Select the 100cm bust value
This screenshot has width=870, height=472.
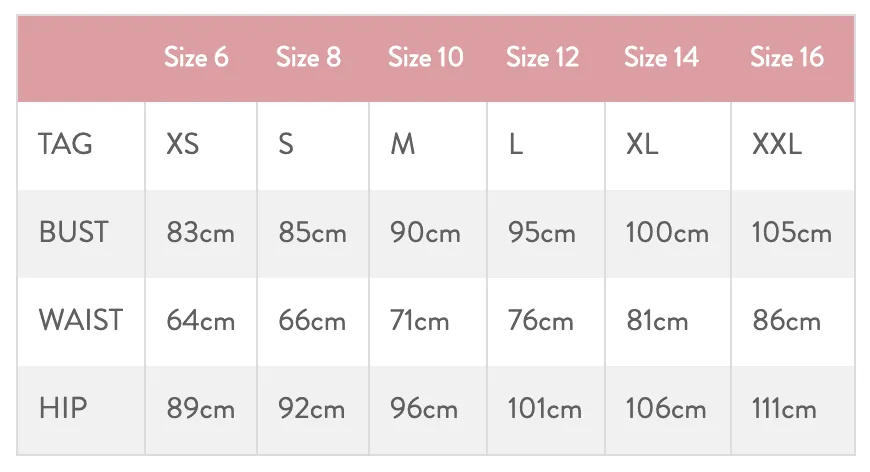667,232
